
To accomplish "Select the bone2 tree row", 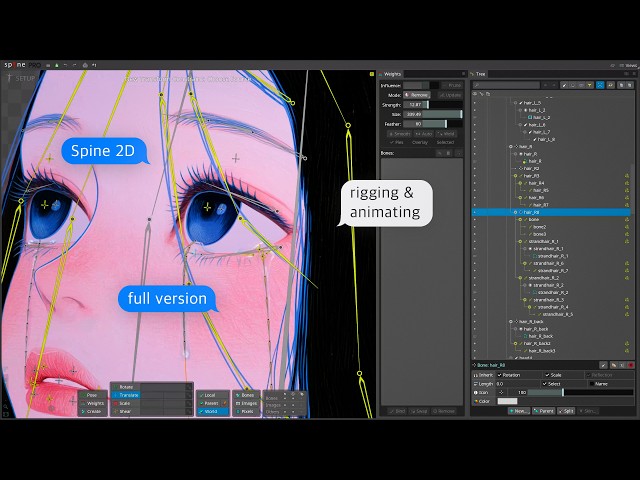I will 551,227.
